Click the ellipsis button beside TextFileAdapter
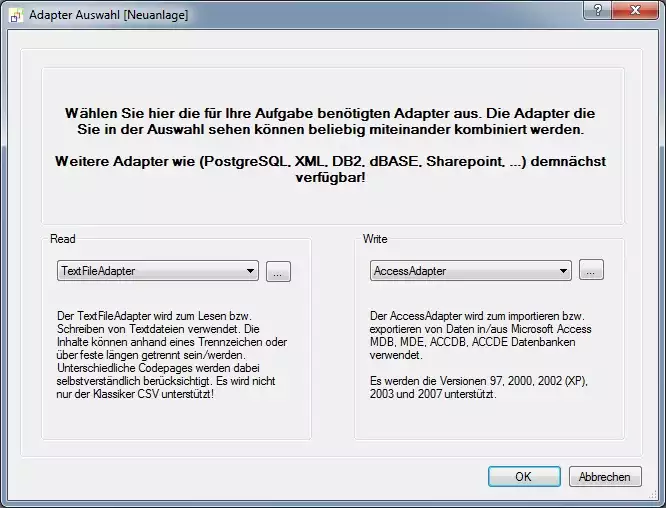Viewport: 666px width, 508px height. click(x=278, y=272)
